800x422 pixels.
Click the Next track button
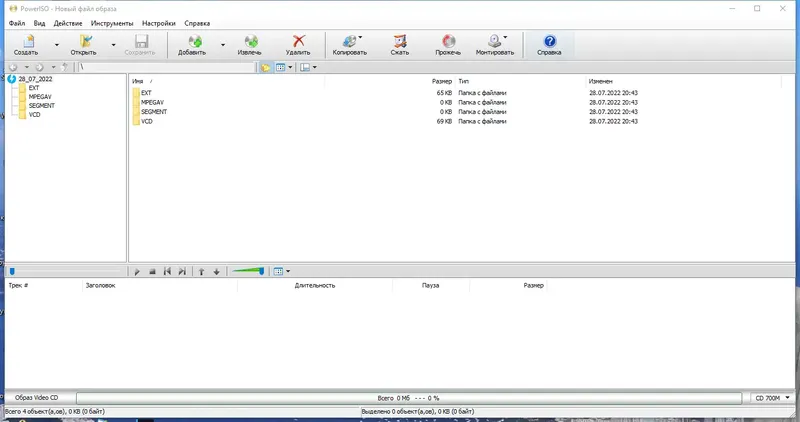[182, 271]
